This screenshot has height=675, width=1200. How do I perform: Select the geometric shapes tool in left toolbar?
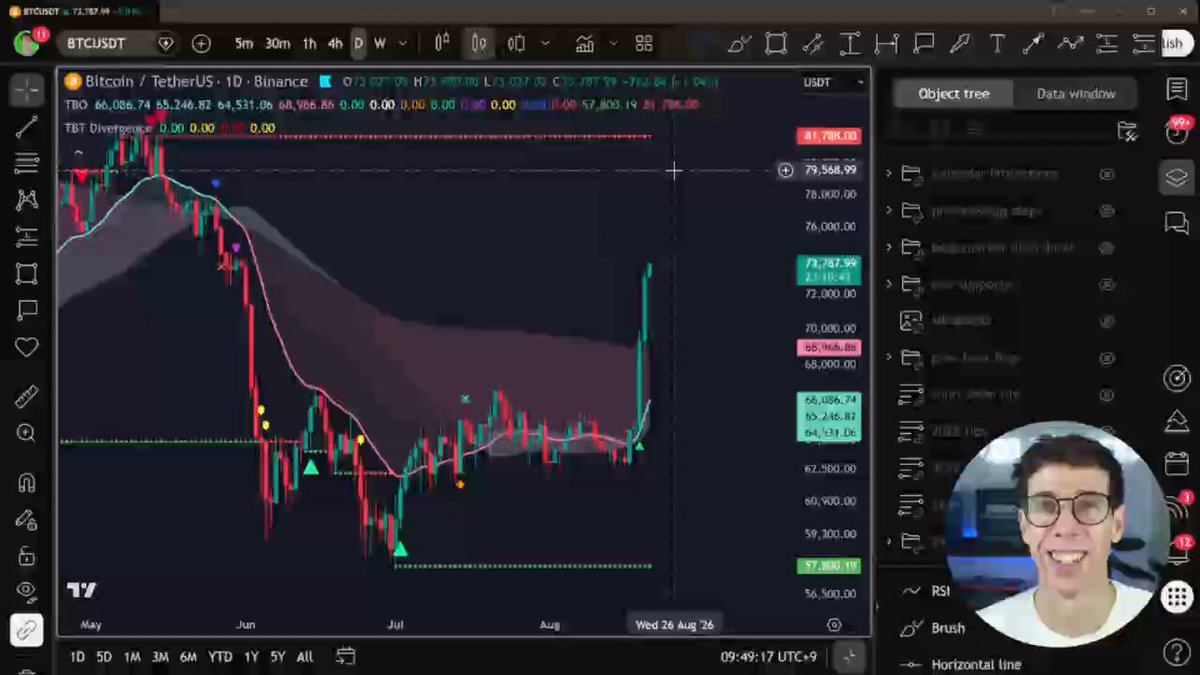tap(26, 274)
